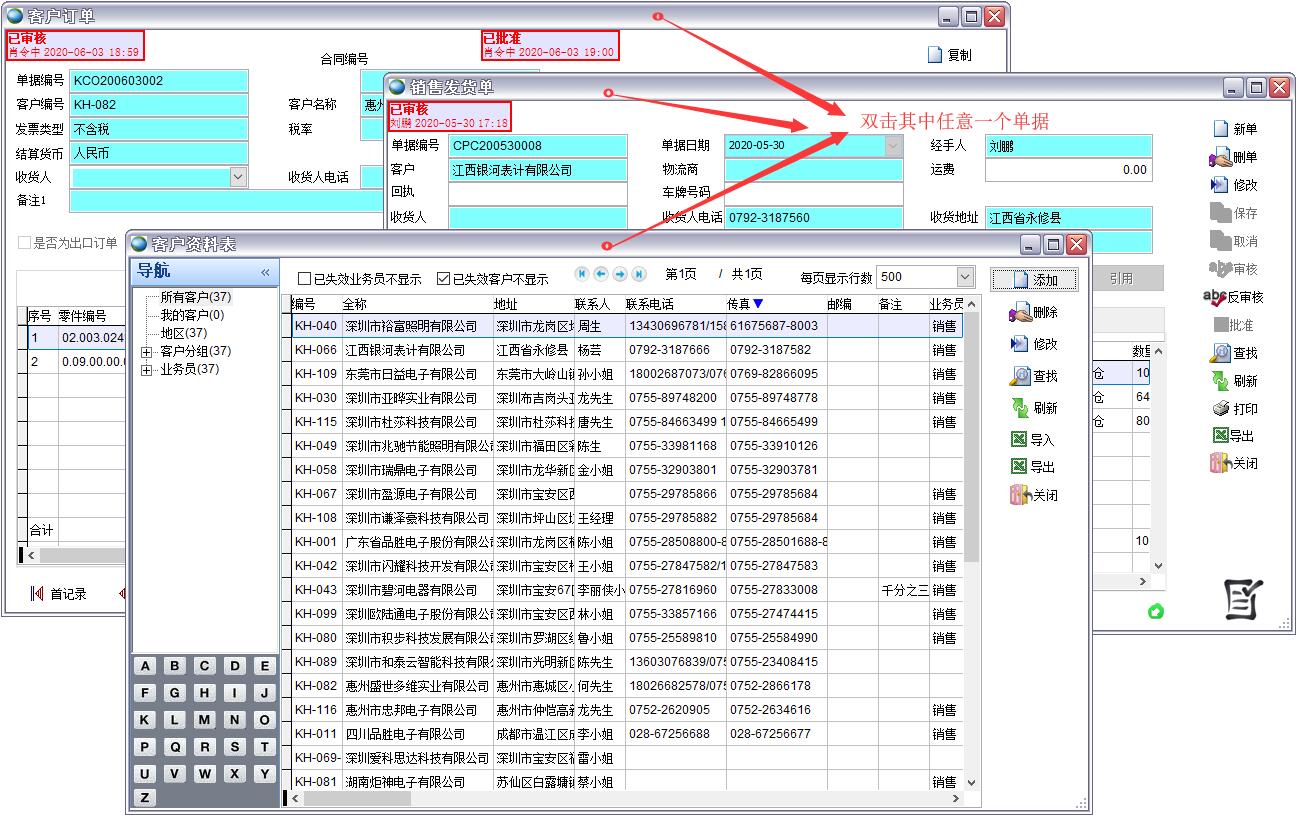
Task: Click the 删除 (Delete) icon in customer table
Action: pyautogui.click(x=1020, y=313)
